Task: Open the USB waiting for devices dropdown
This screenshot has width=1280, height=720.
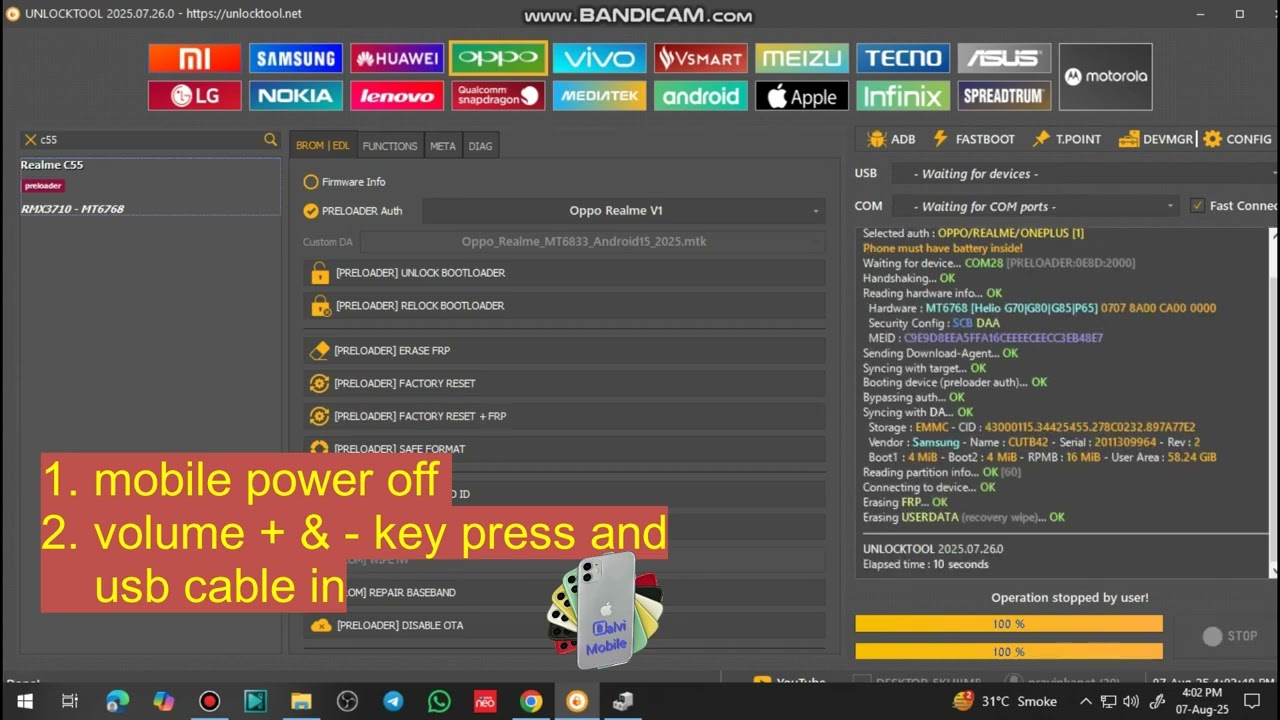Action: pos(1083,174)
